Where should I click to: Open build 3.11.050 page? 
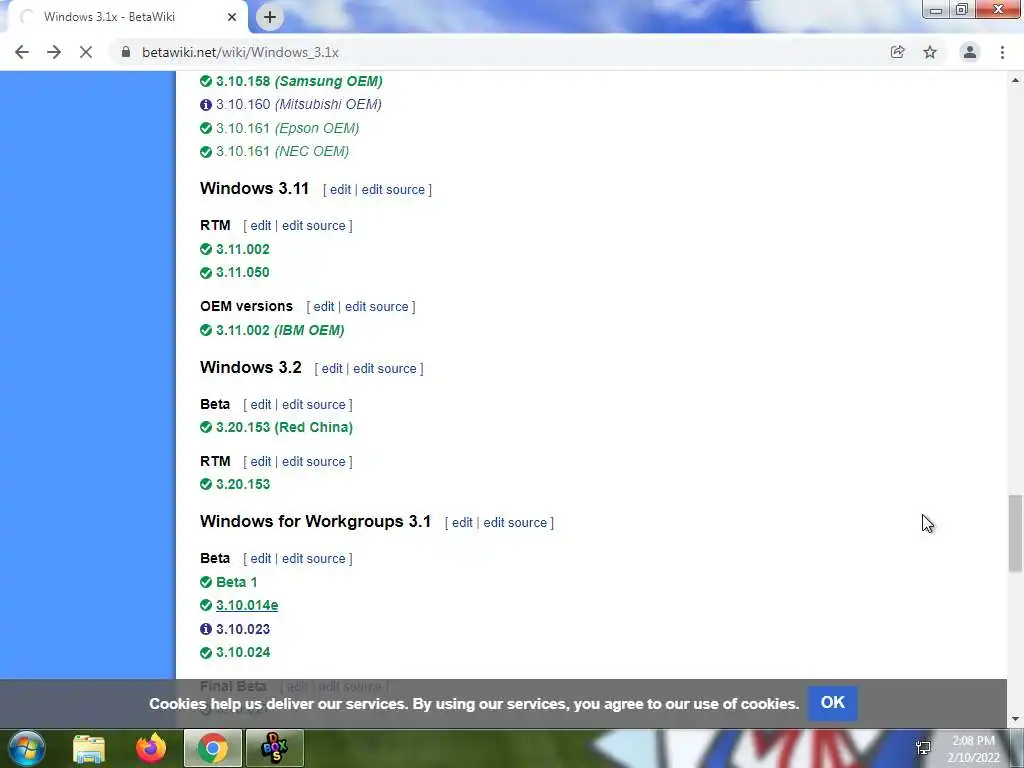pyautogui.click(x=243, y=272)
